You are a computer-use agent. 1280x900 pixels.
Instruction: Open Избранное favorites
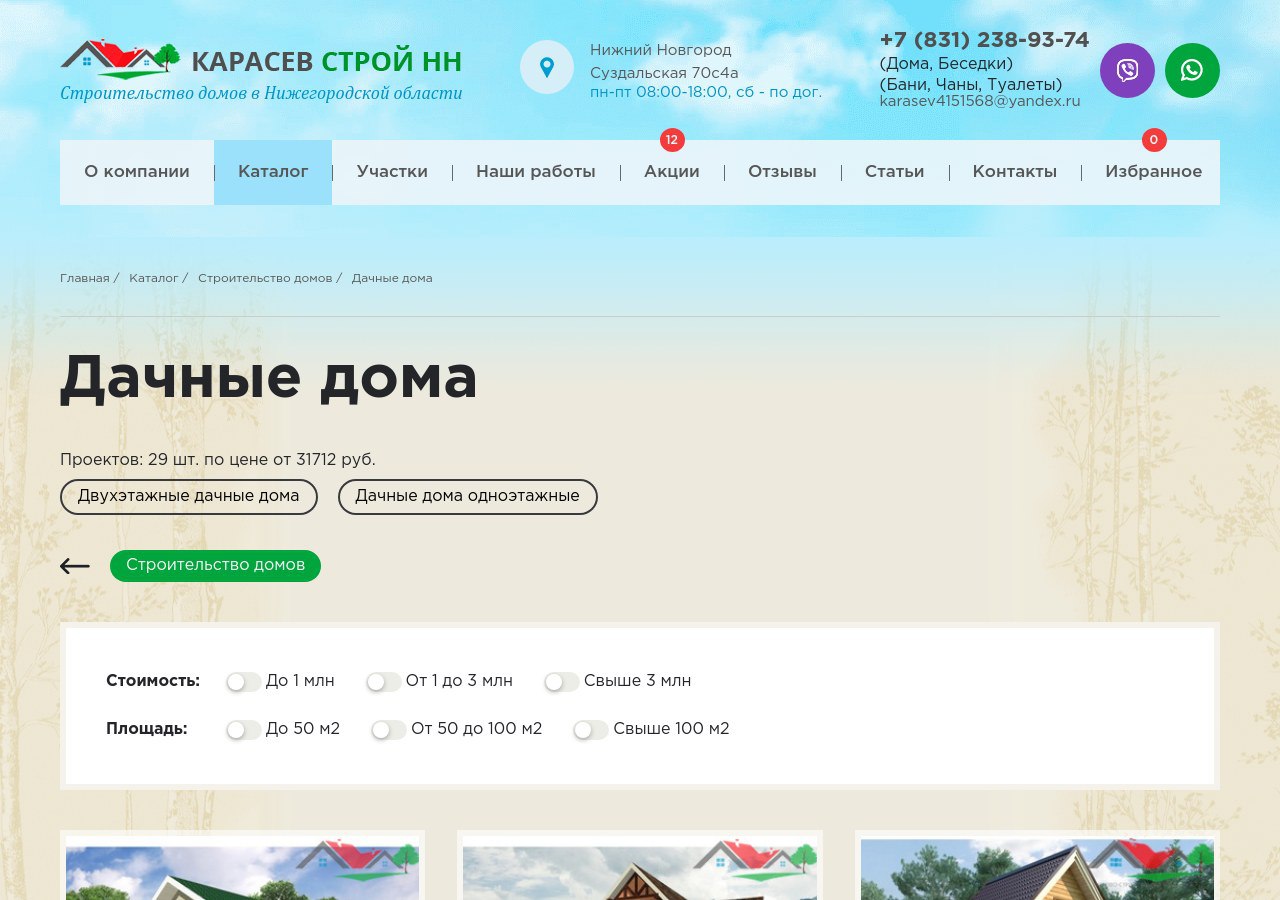[1153, 172]
